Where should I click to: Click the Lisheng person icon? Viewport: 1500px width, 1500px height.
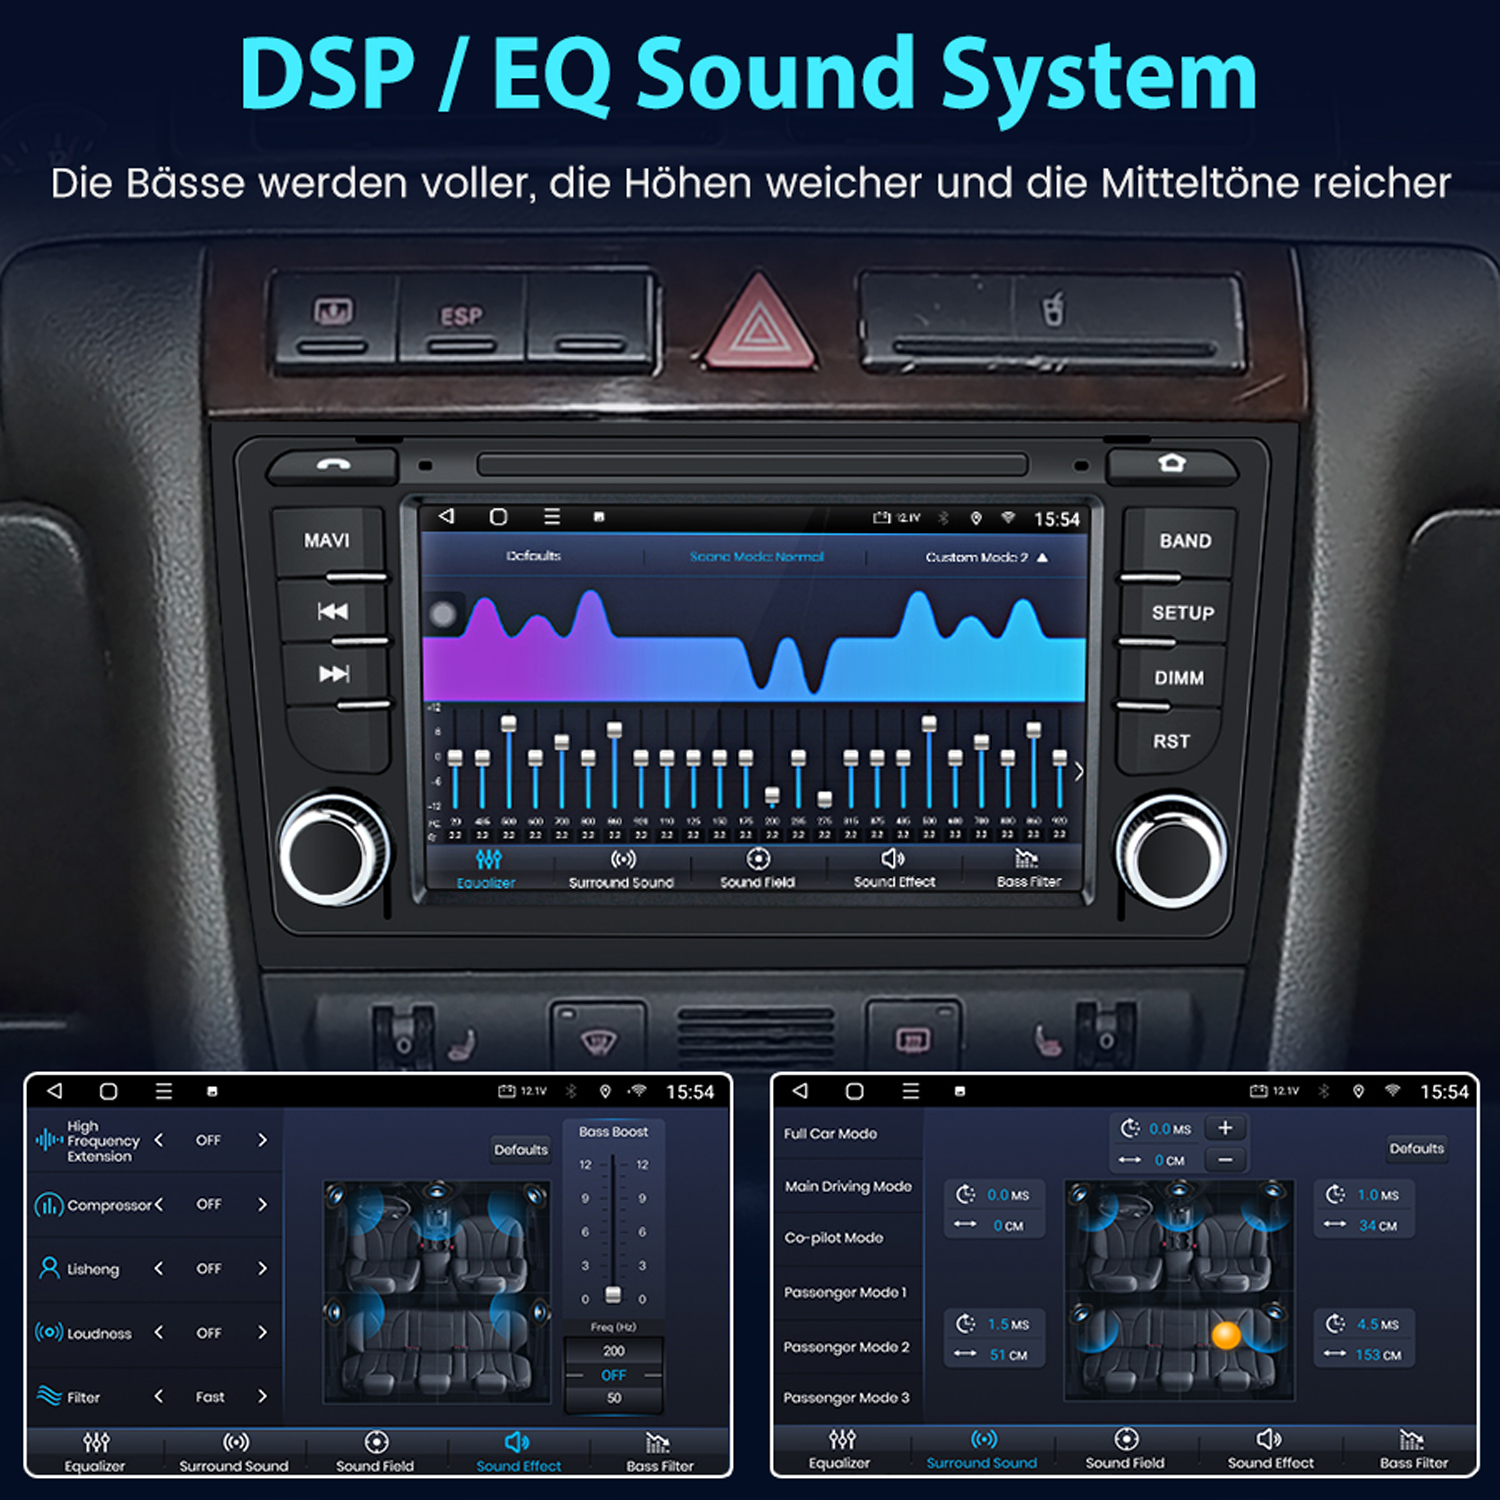(49, 1268)
